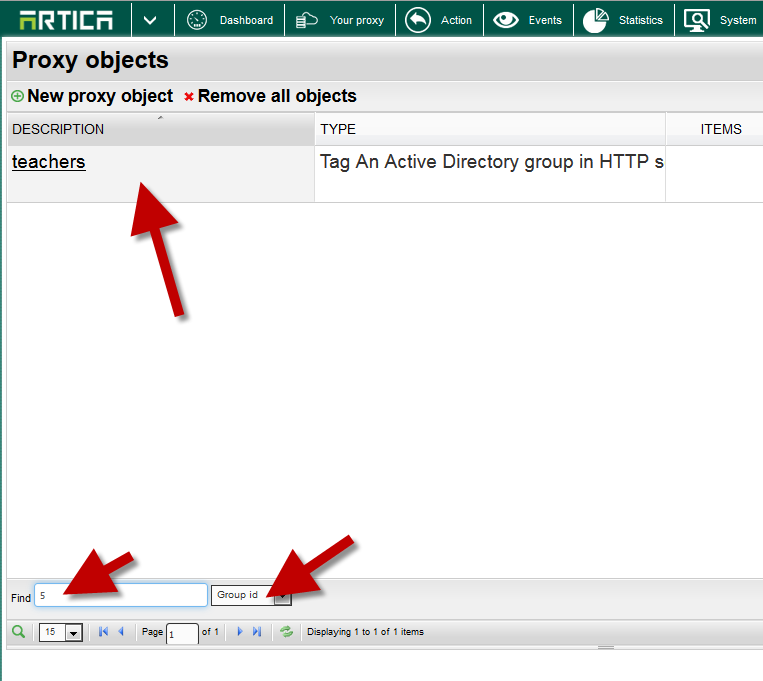The image size is (763, 681).
Task: Click the green plus icon for New proxy object
Action: click(x=18, y=96)
